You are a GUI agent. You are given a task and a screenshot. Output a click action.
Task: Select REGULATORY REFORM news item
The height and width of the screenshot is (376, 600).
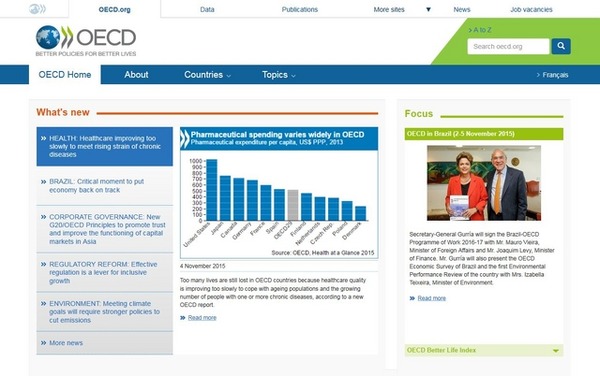pyautogui.click(x=104, y=272)
